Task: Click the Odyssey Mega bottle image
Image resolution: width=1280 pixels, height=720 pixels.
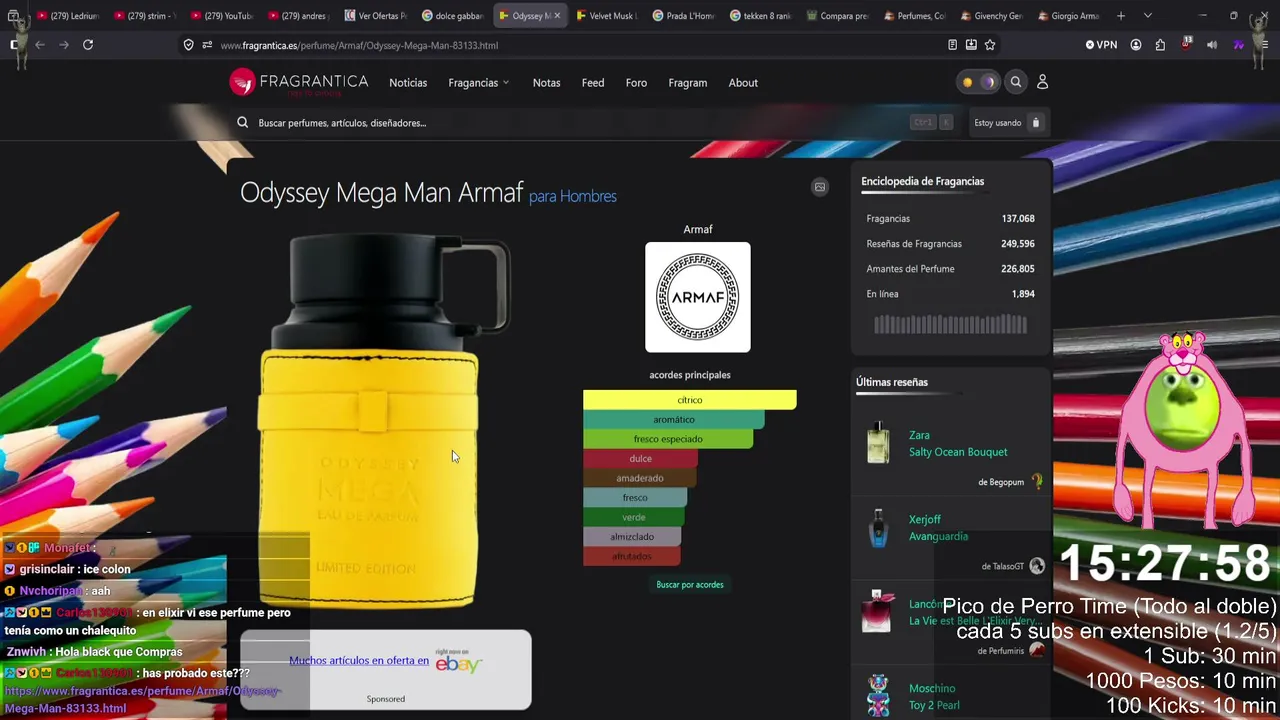Action: (x=385, y=422)
